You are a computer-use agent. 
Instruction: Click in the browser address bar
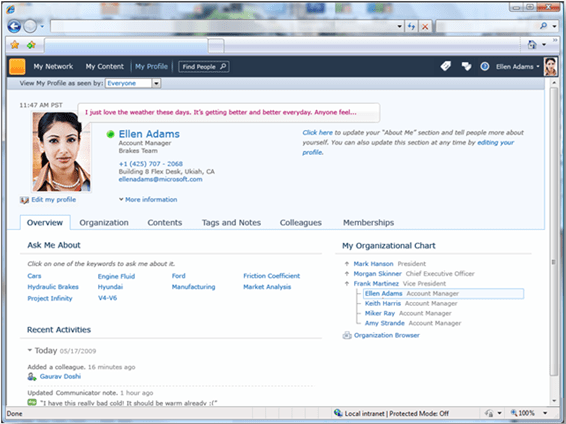223,26
